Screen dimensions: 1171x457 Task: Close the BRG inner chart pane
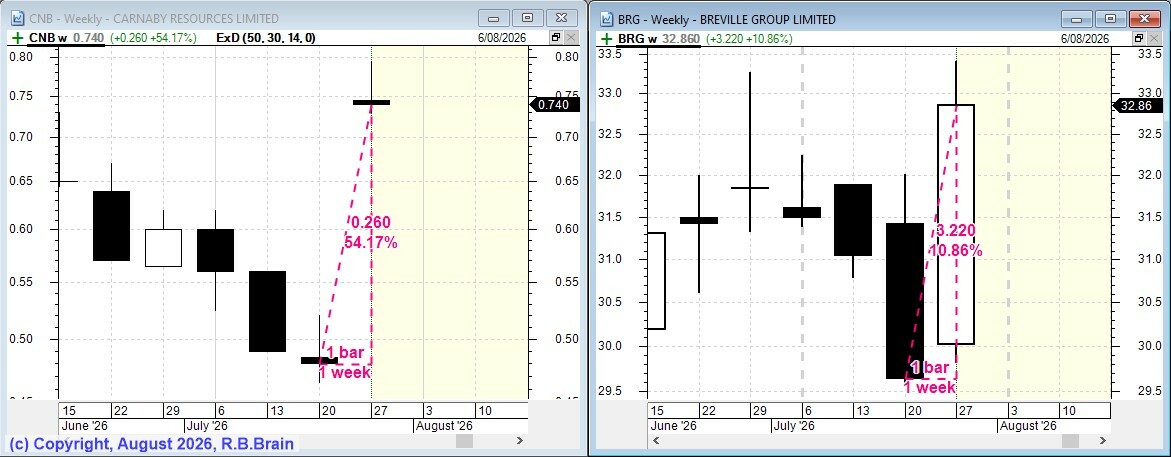pyautogui.click(x=1155, y=37)
